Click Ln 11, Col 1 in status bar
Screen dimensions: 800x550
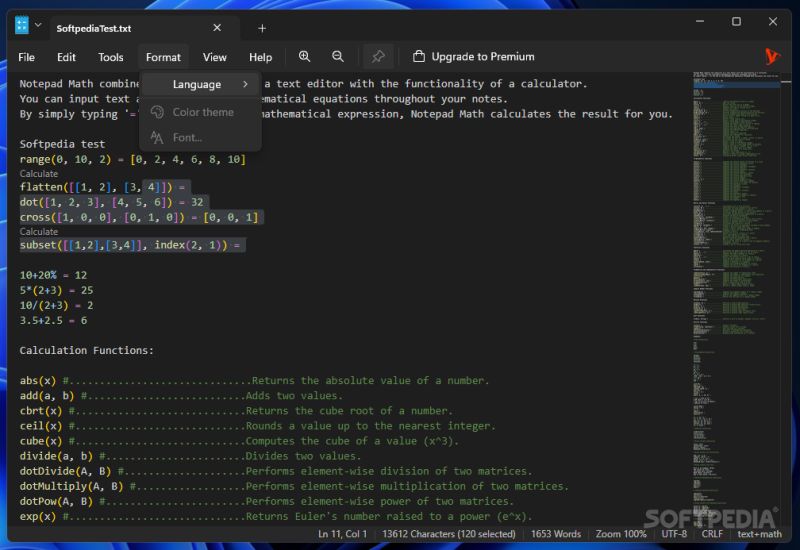click(342, 534)
